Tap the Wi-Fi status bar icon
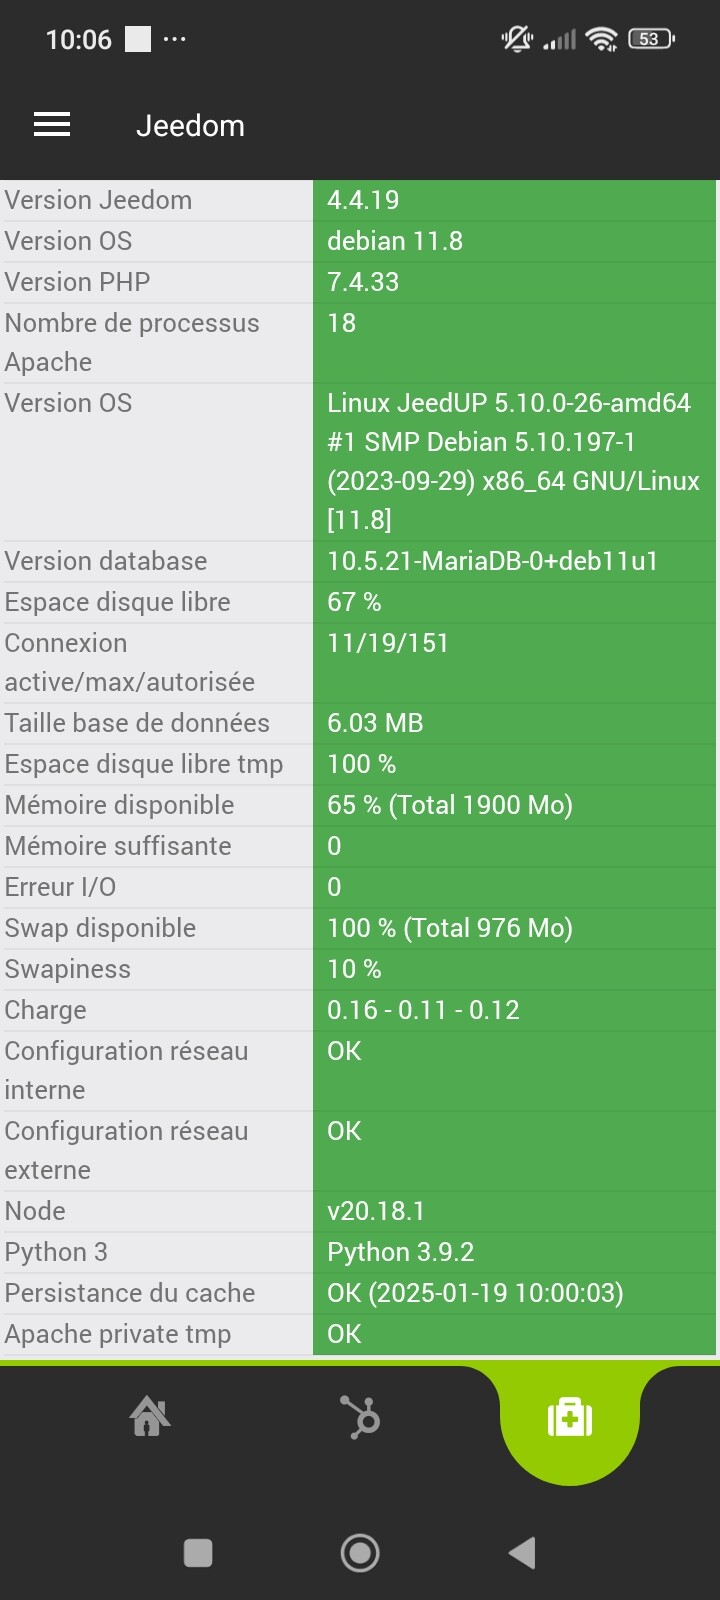The height and width of the screenshot is (1600, 720). (602, 39)
